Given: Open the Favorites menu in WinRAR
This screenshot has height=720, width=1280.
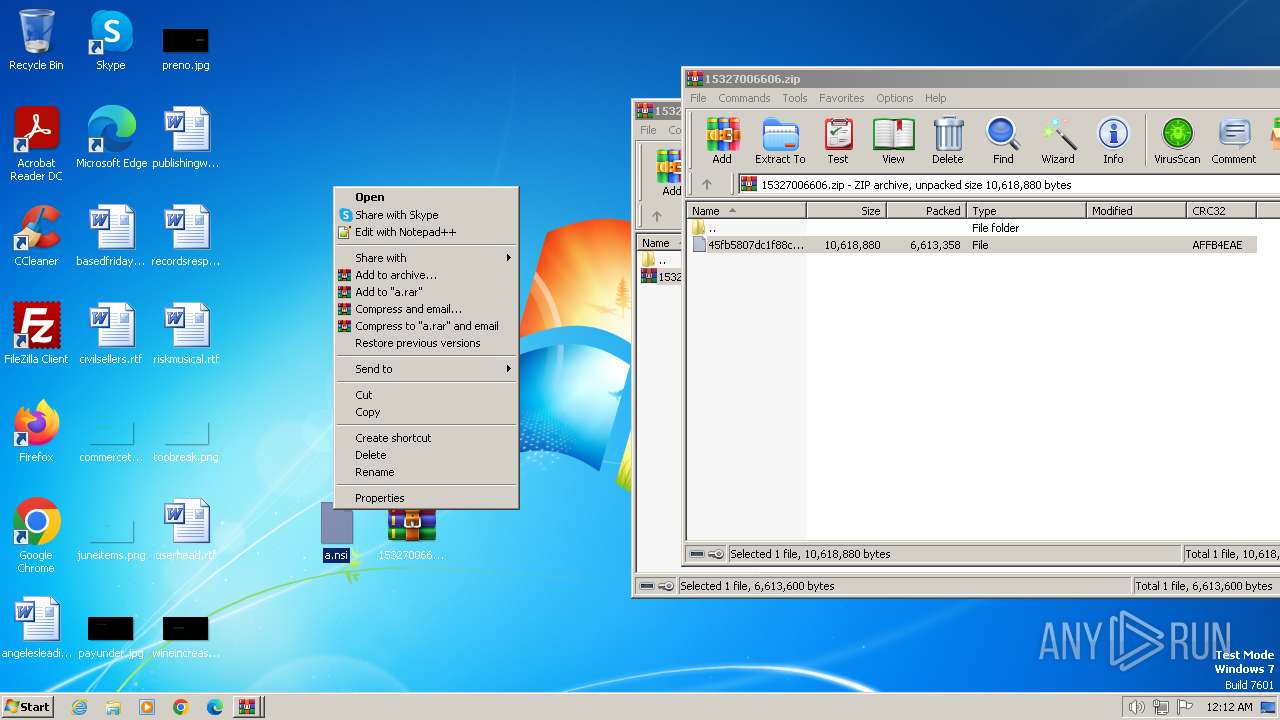Looking at the screenshot, I should pyautogui.click(x=842, y=98).
